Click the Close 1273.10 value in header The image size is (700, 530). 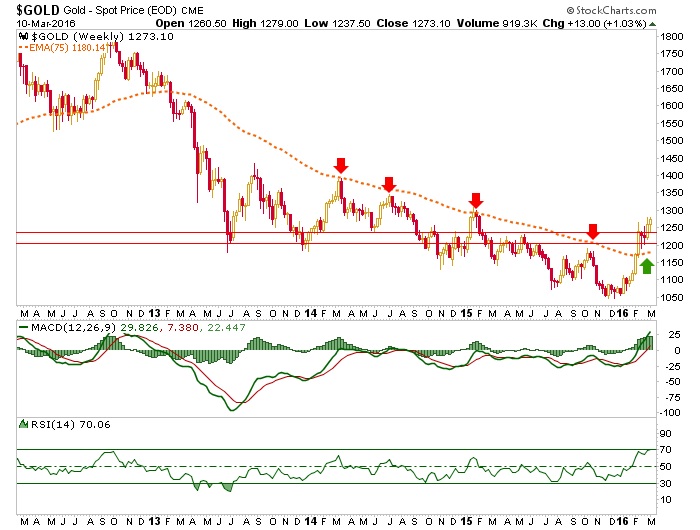point(413,23)
